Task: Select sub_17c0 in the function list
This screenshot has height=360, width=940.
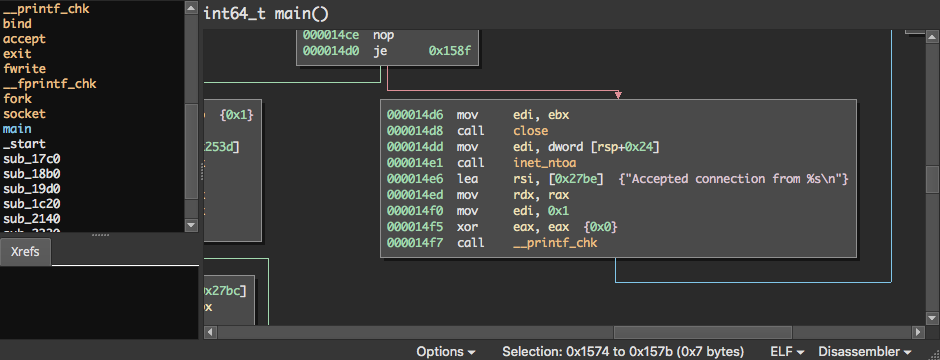Action: point(31,159)
